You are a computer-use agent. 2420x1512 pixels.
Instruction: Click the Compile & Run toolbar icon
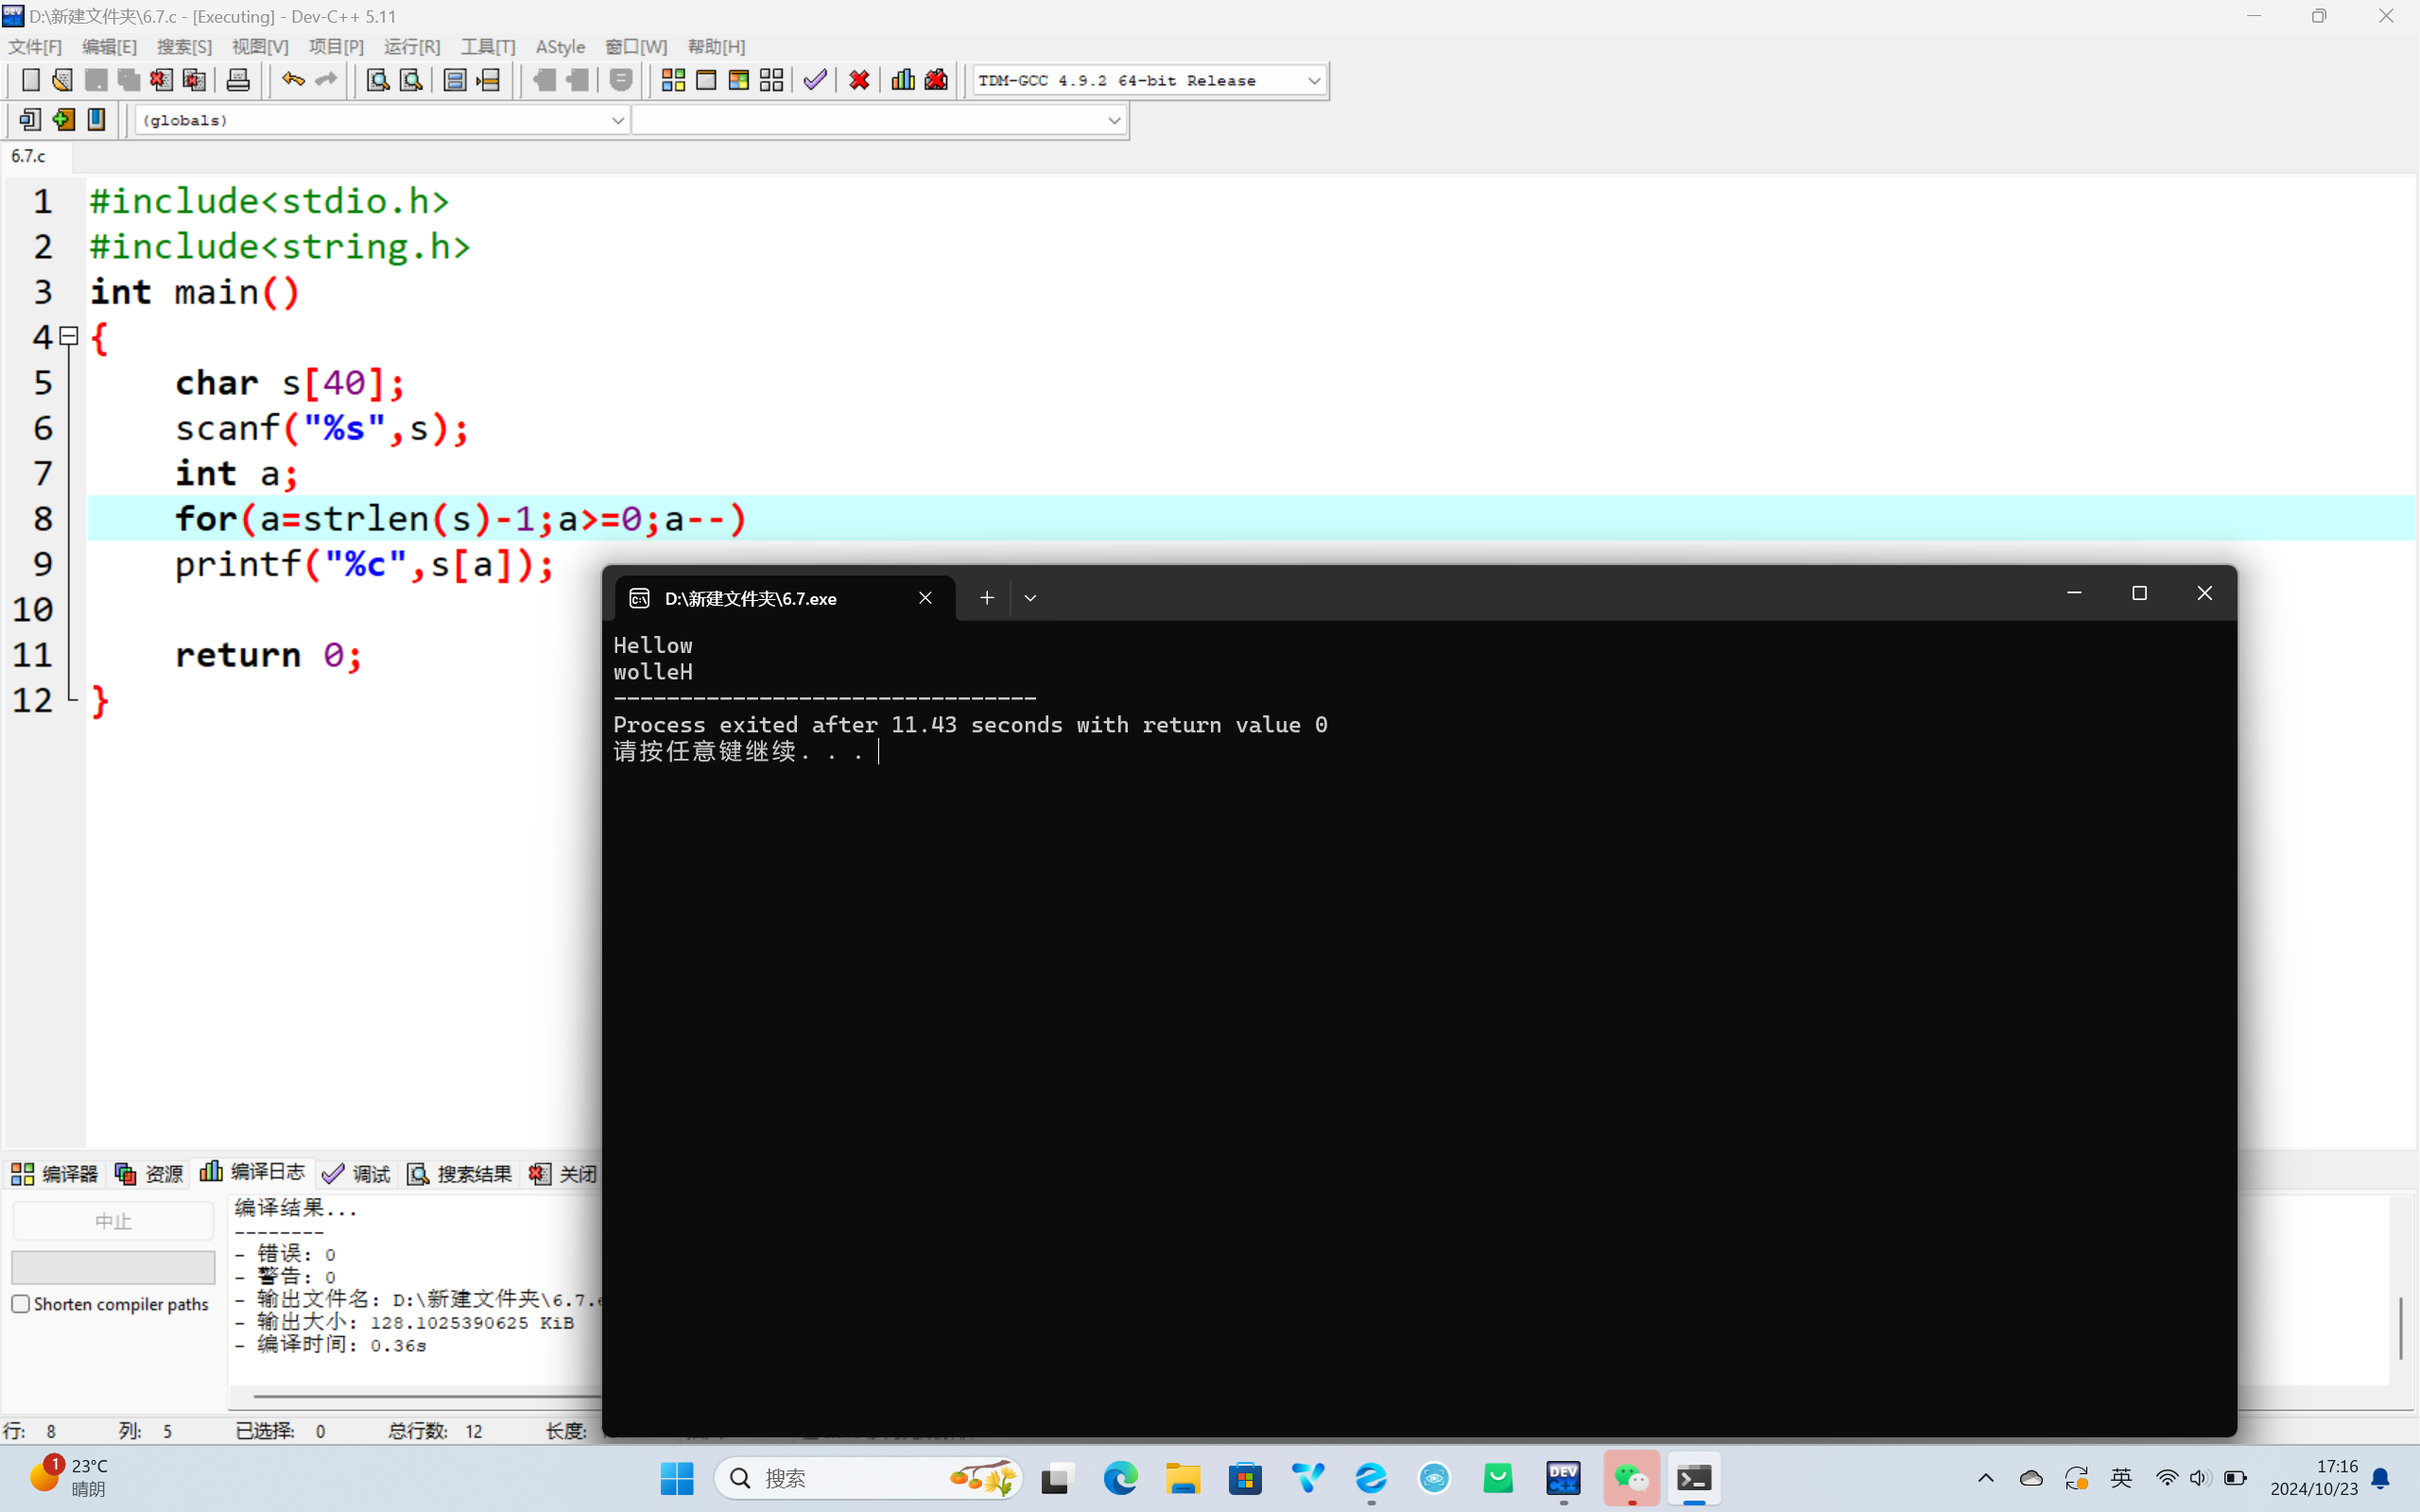(x=739, y=80)
